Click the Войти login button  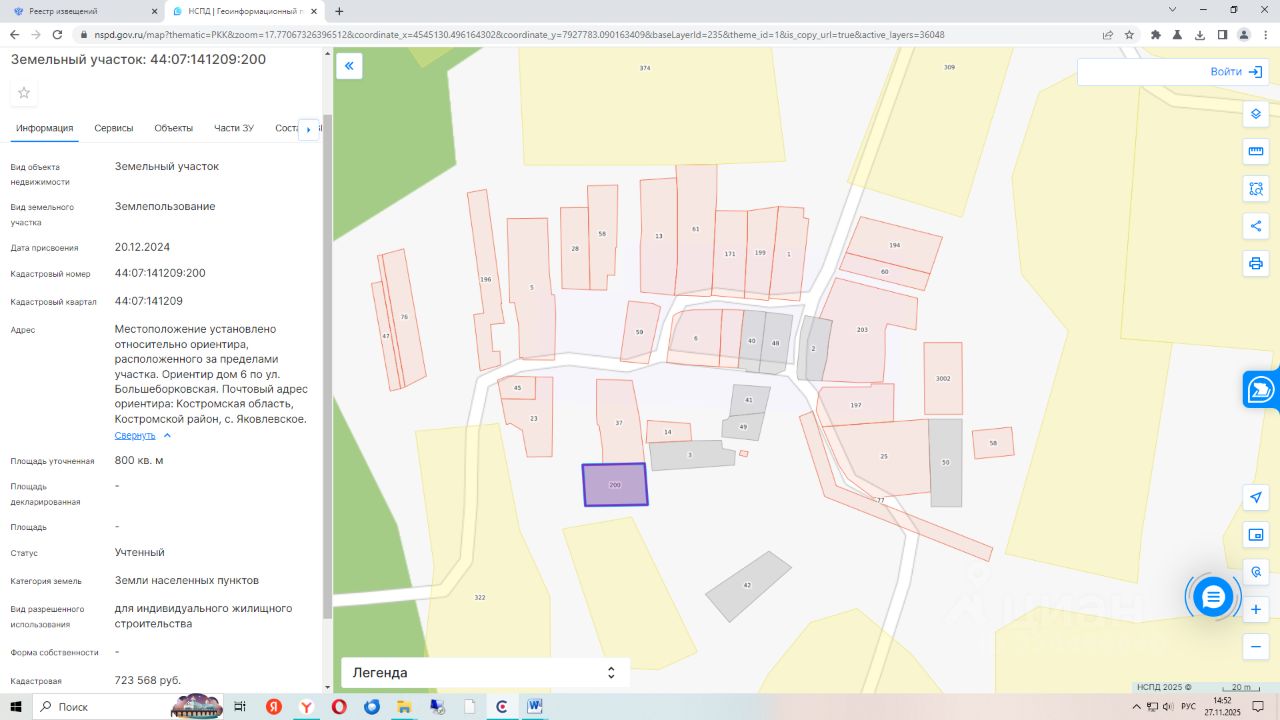(x=1236, y=72)
